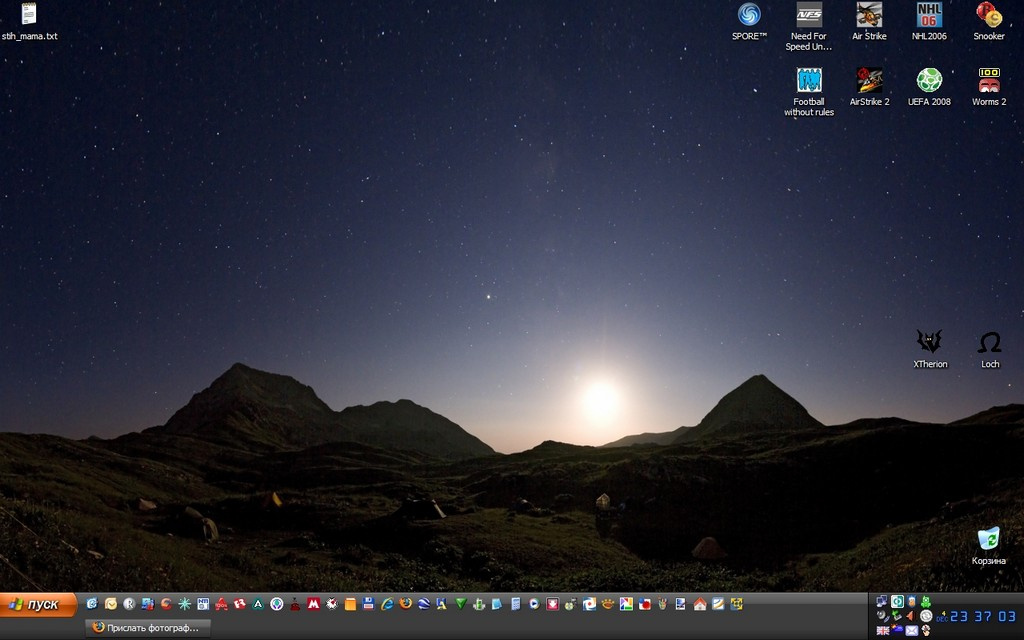Screen dimensions: 1024x640
Task: Open the volume speaker tray icon
Action: (910, 616)
